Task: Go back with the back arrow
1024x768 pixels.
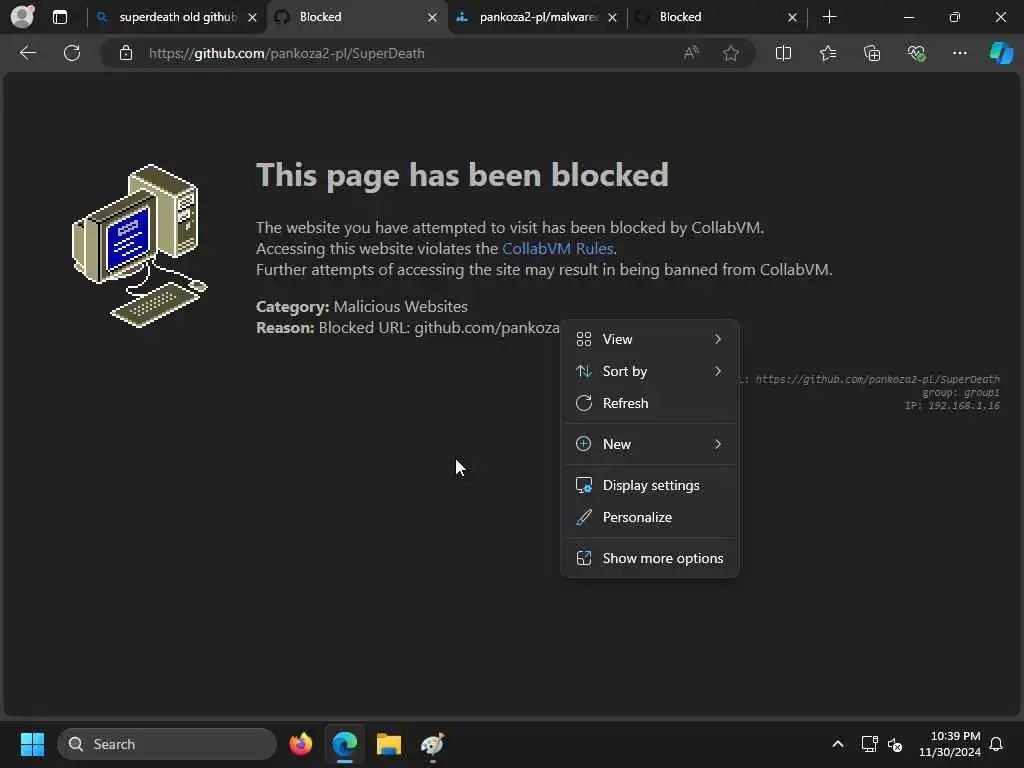Action: pos(27,53)
